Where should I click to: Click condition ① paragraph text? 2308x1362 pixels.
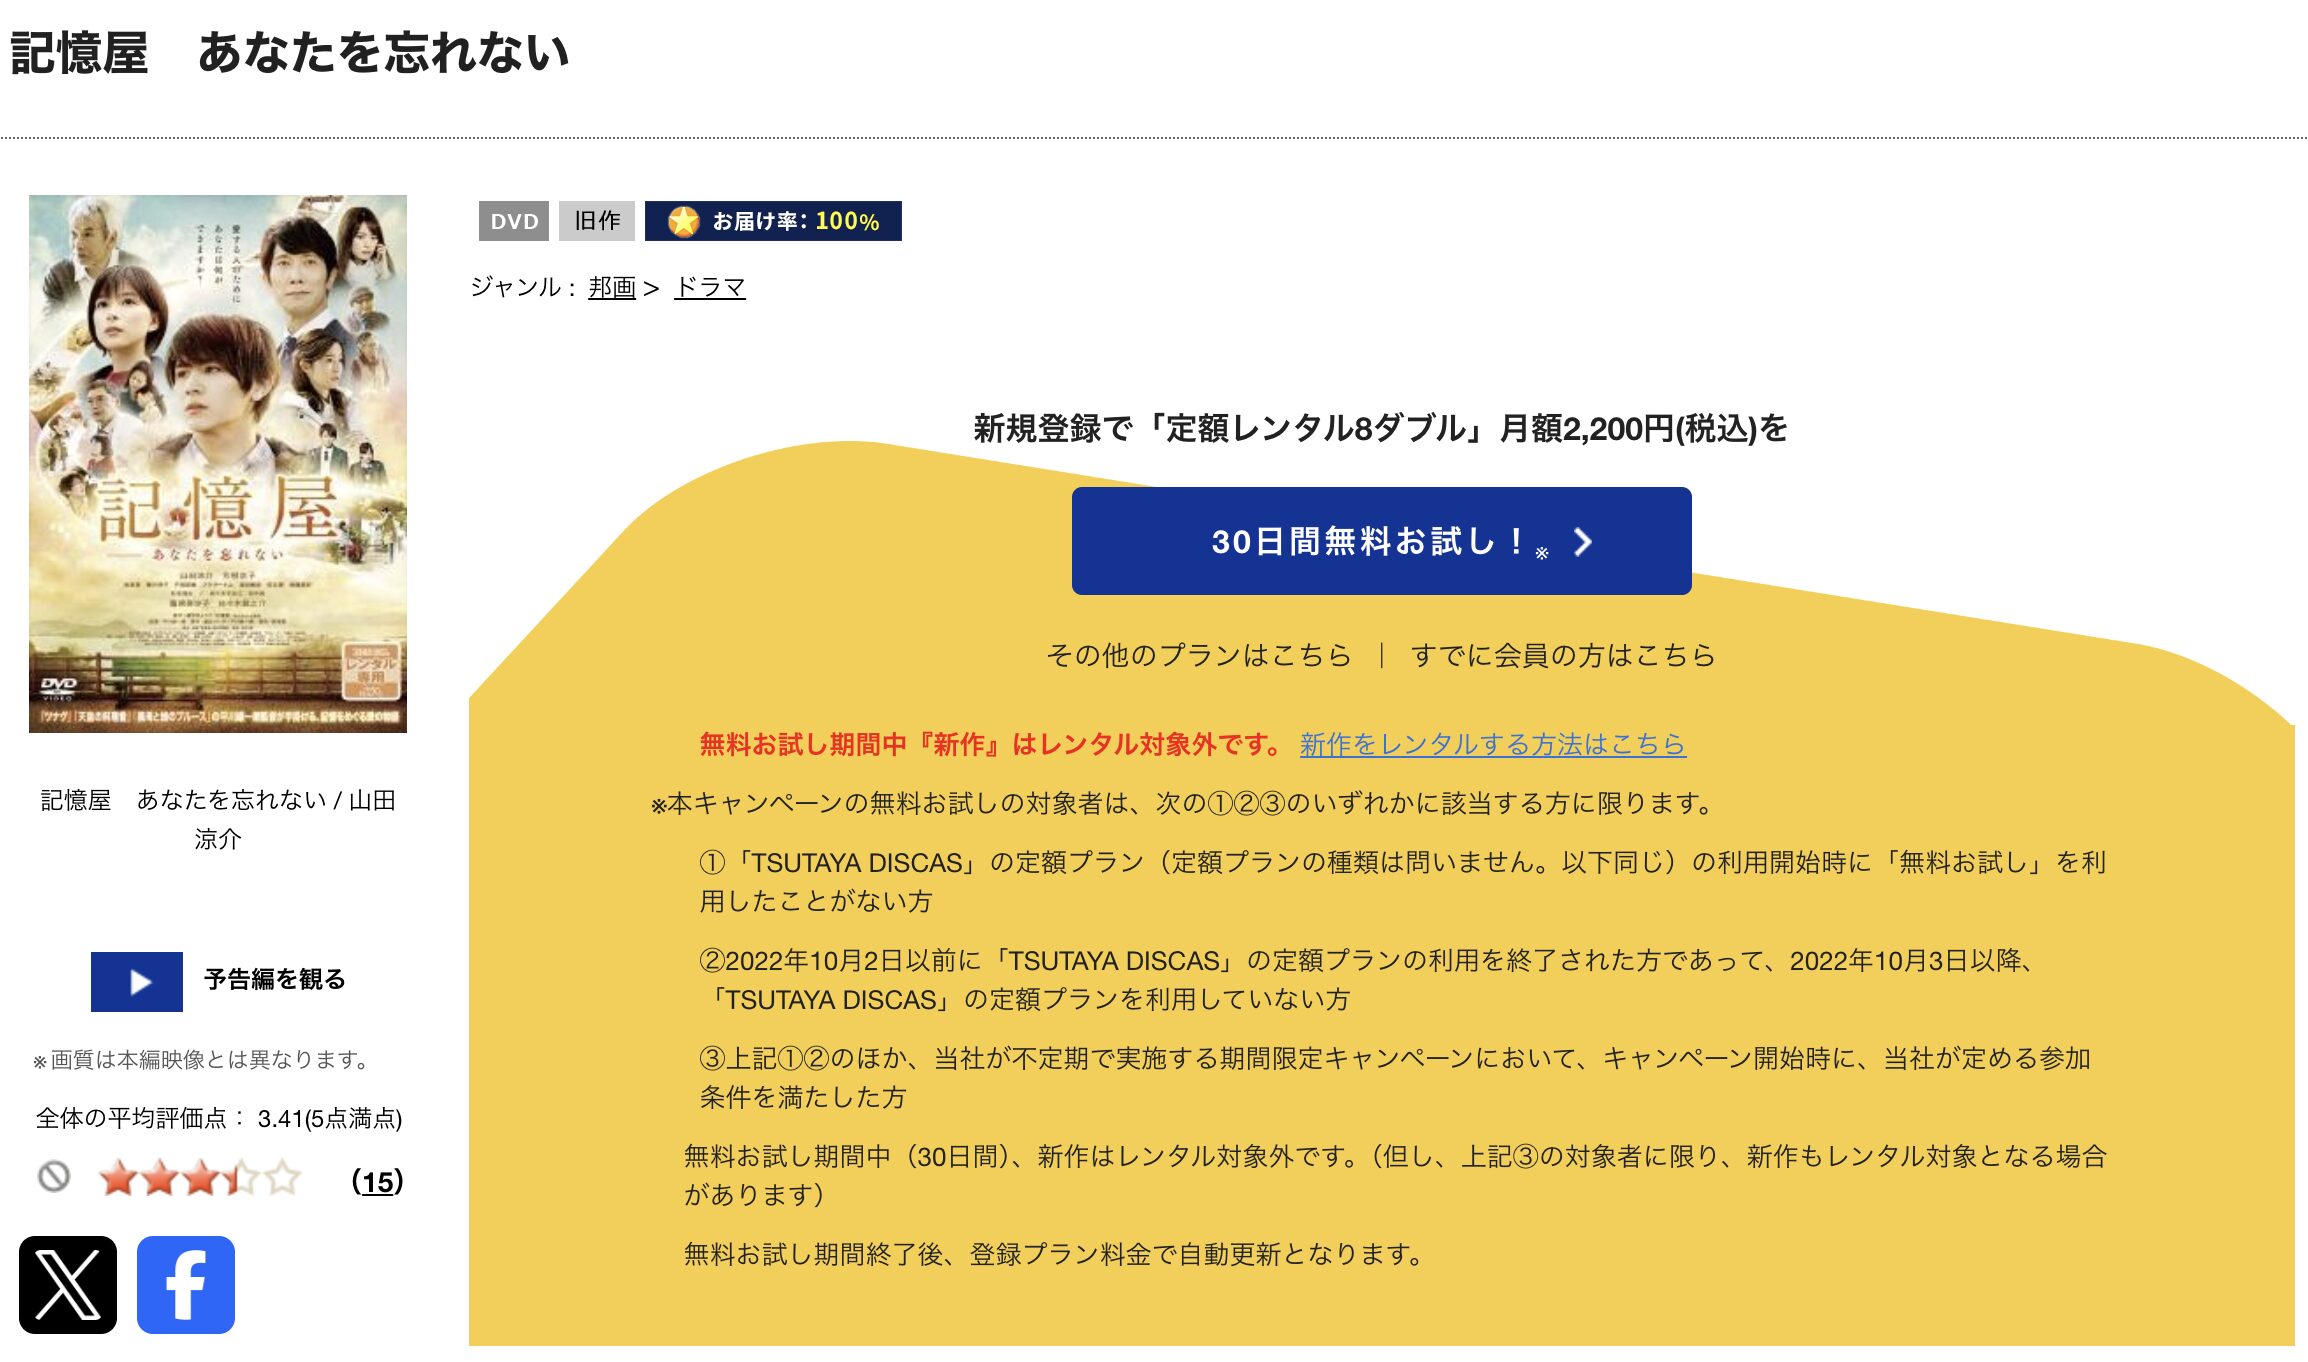coord(1403,881)
